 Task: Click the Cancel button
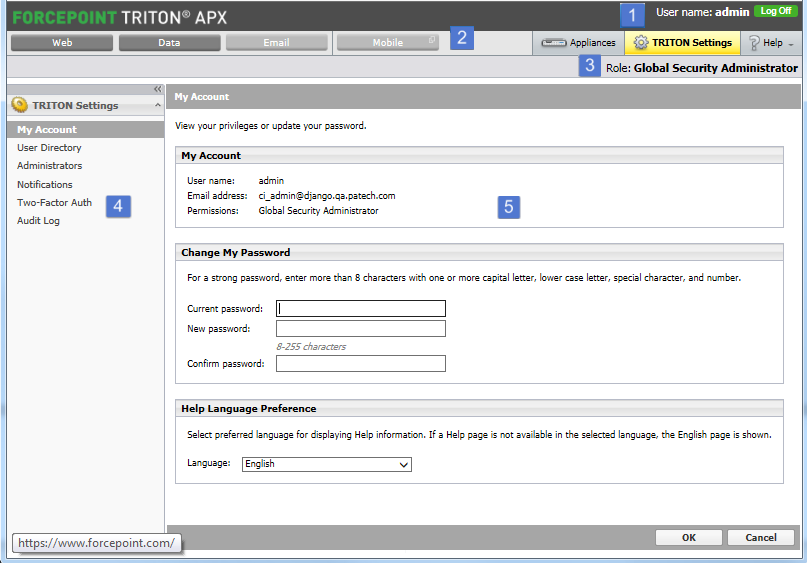click(761, 537)
